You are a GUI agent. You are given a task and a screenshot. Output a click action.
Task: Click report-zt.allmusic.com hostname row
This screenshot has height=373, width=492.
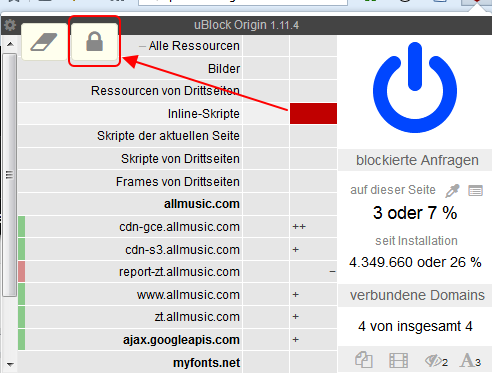[130, 272]
